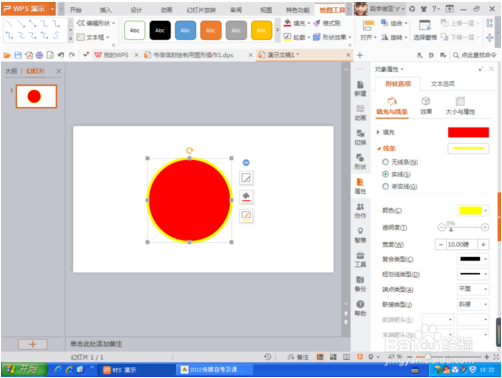Click the 组合 group icon
Viewport: 502px width, 378px height.
pyautogui.click(x=385, y=23)
